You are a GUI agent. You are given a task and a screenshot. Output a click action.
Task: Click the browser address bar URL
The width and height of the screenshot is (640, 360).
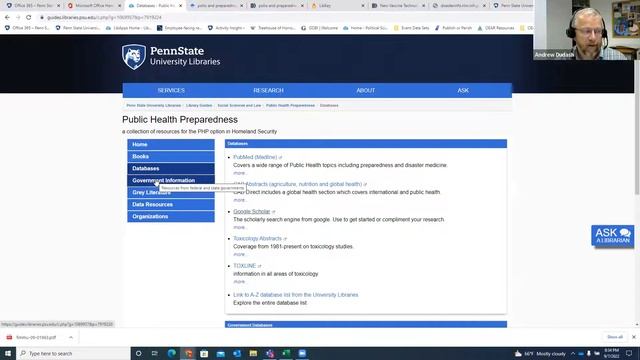[x=104, y=18]
